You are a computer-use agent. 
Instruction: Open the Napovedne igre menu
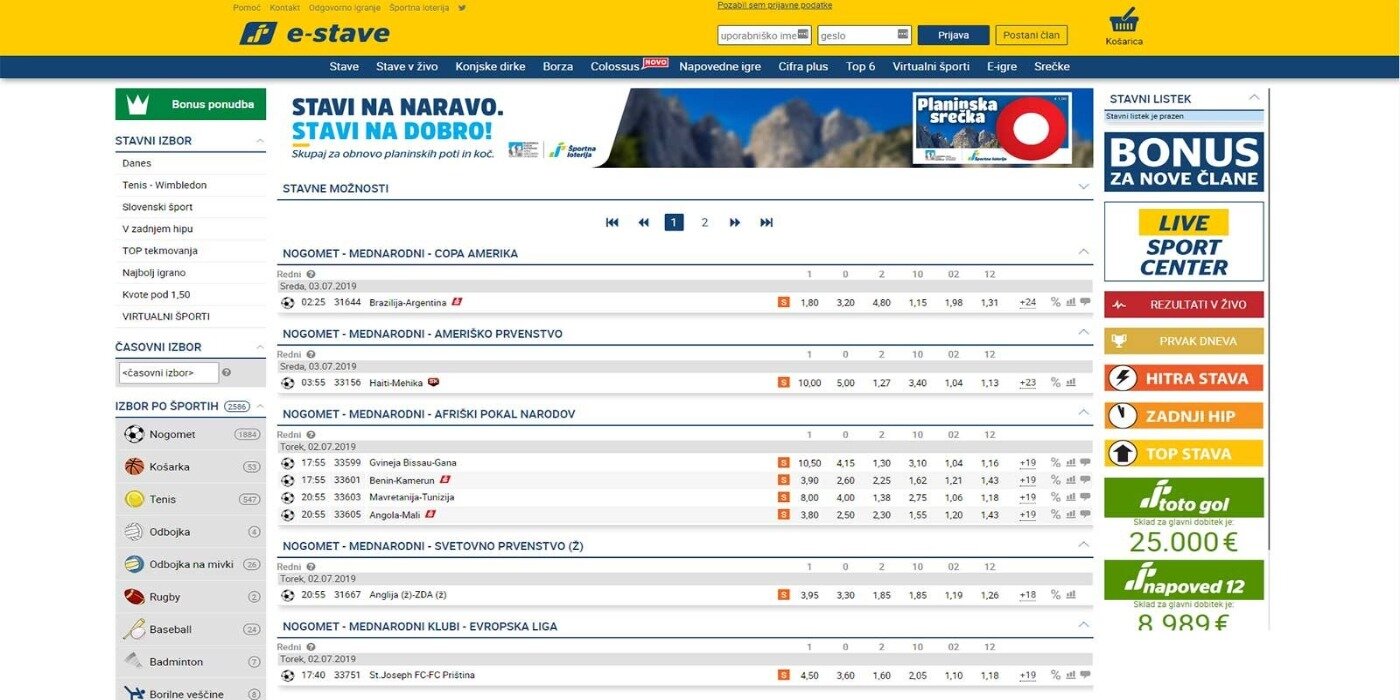(x=720, y=67)
